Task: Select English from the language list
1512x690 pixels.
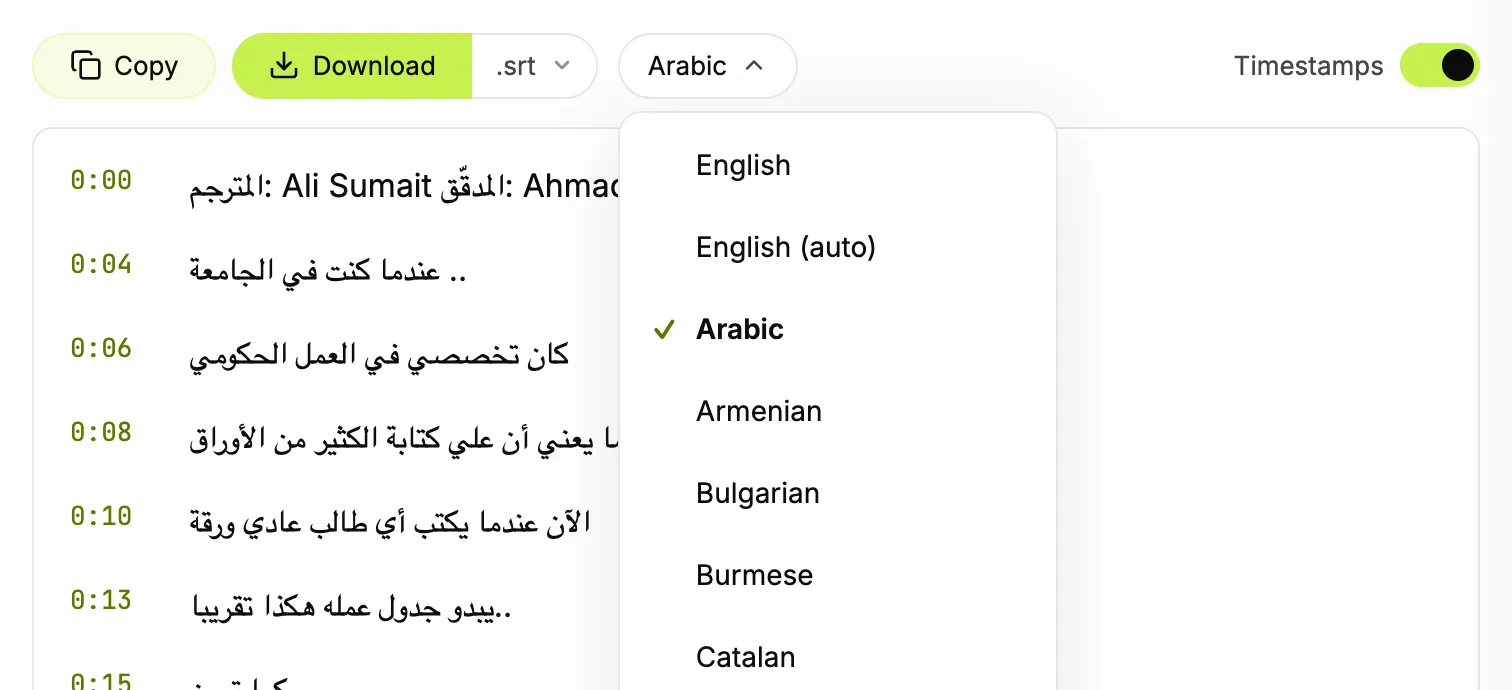Action: point(838,165)
